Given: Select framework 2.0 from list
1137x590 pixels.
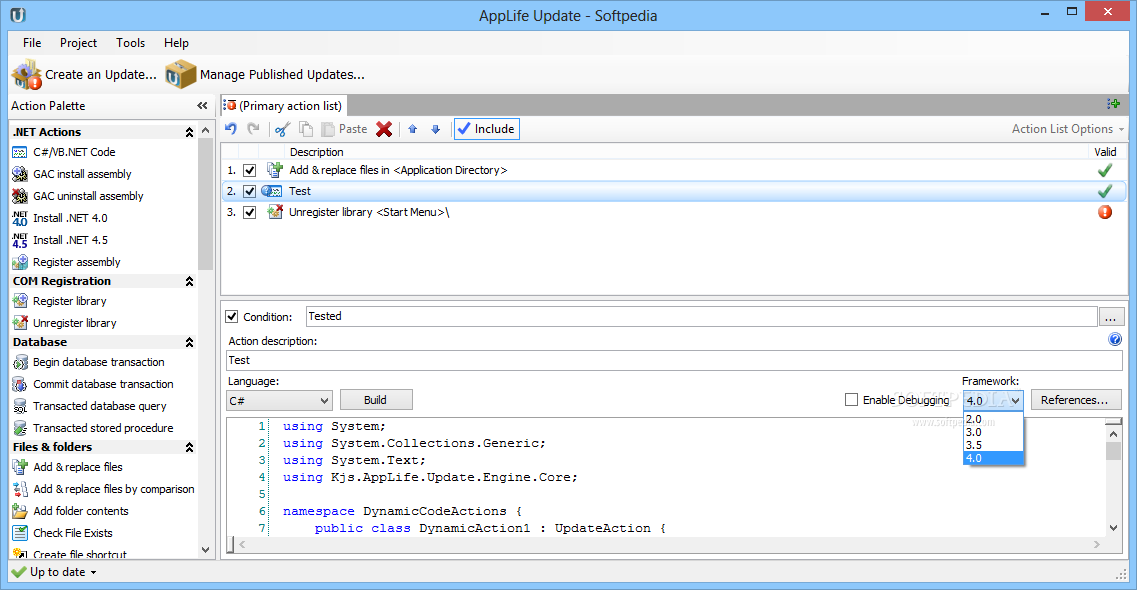Looking at the screenshot, I should coord(993,419).
